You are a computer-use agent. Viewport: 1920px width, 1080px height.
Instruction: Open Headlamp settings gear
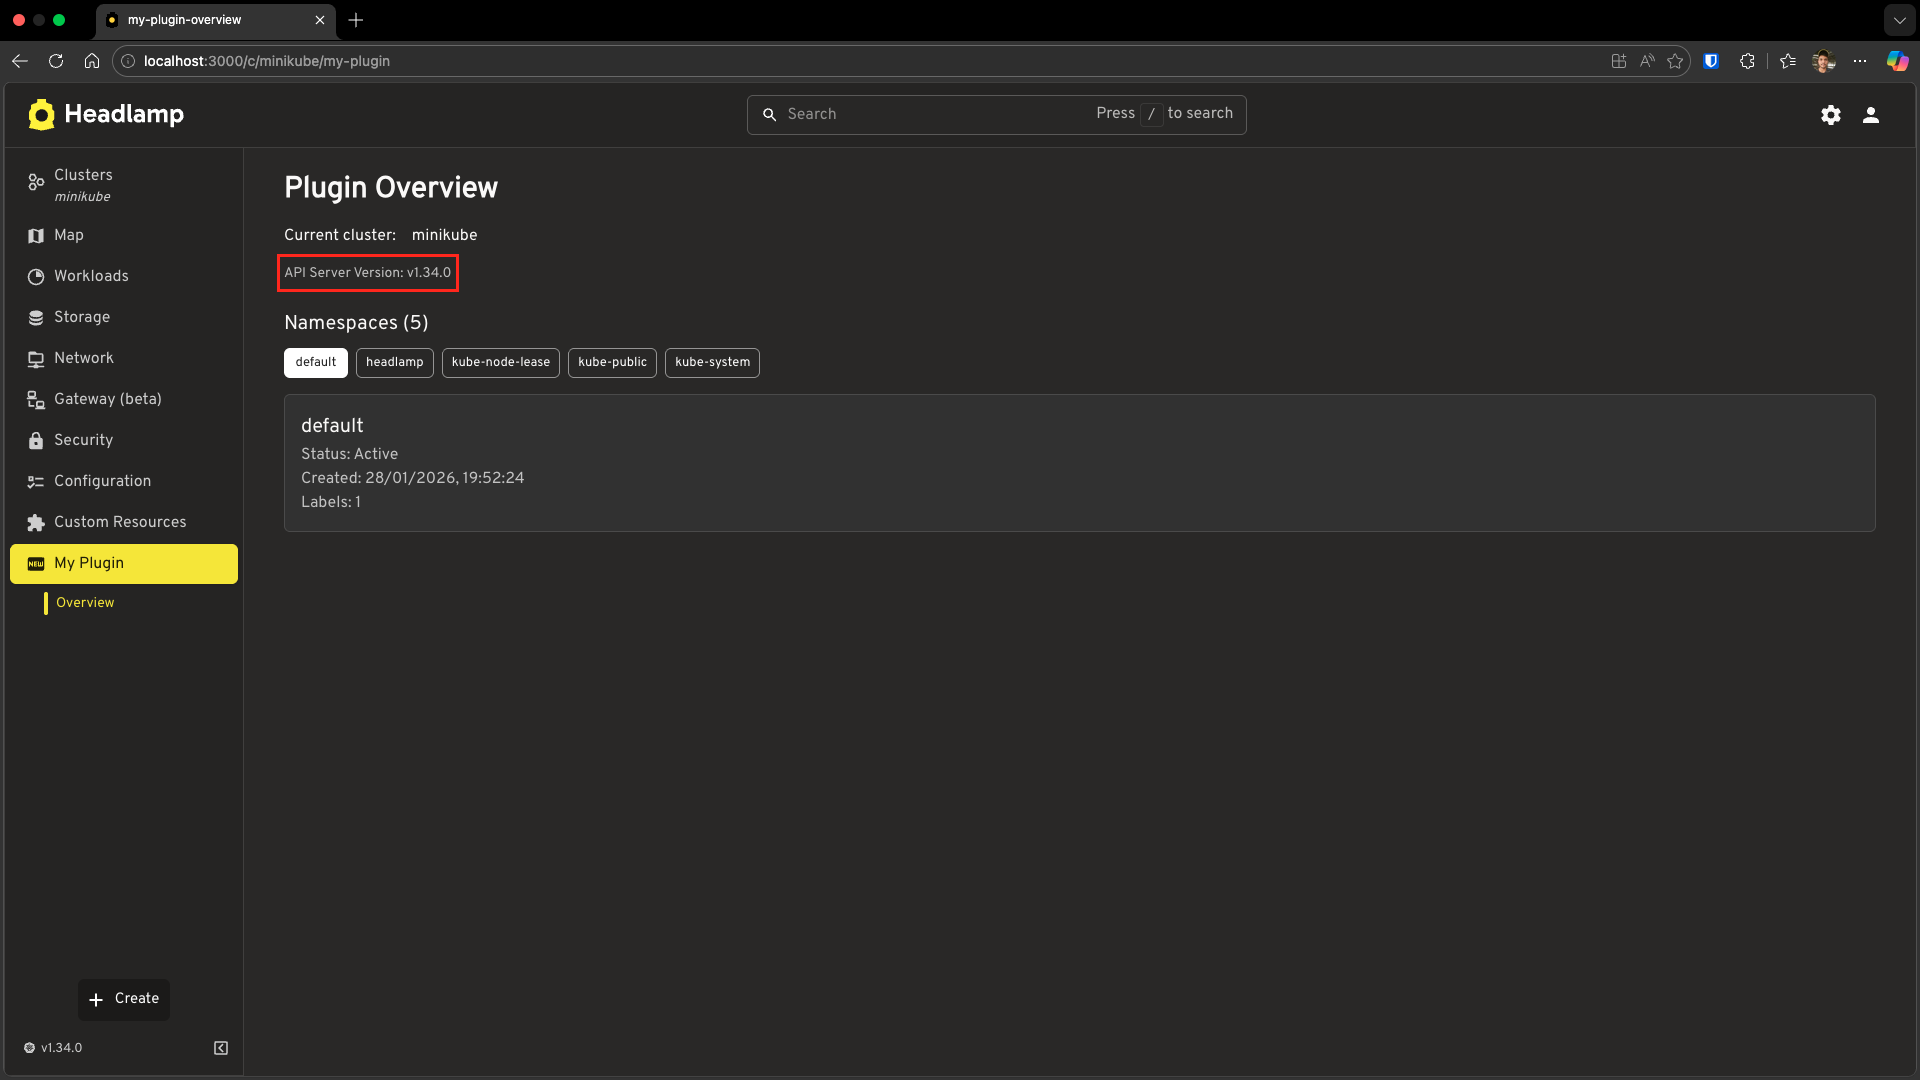coord(1831,114)
